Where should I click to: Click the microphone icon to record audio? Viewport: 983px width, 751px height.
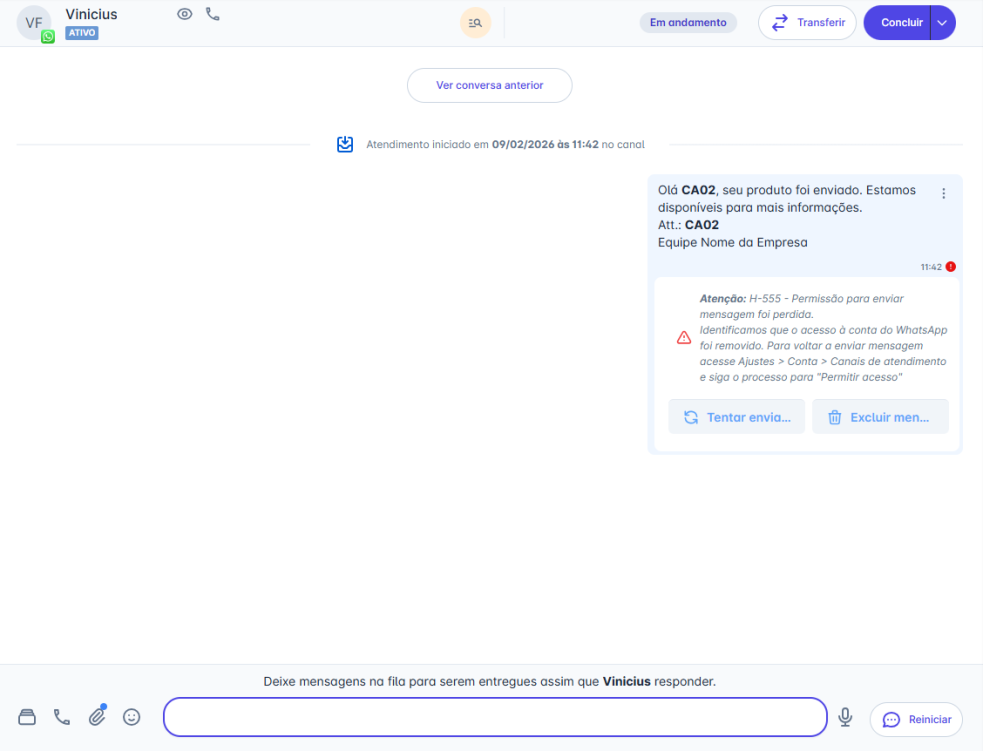[845, 717]
